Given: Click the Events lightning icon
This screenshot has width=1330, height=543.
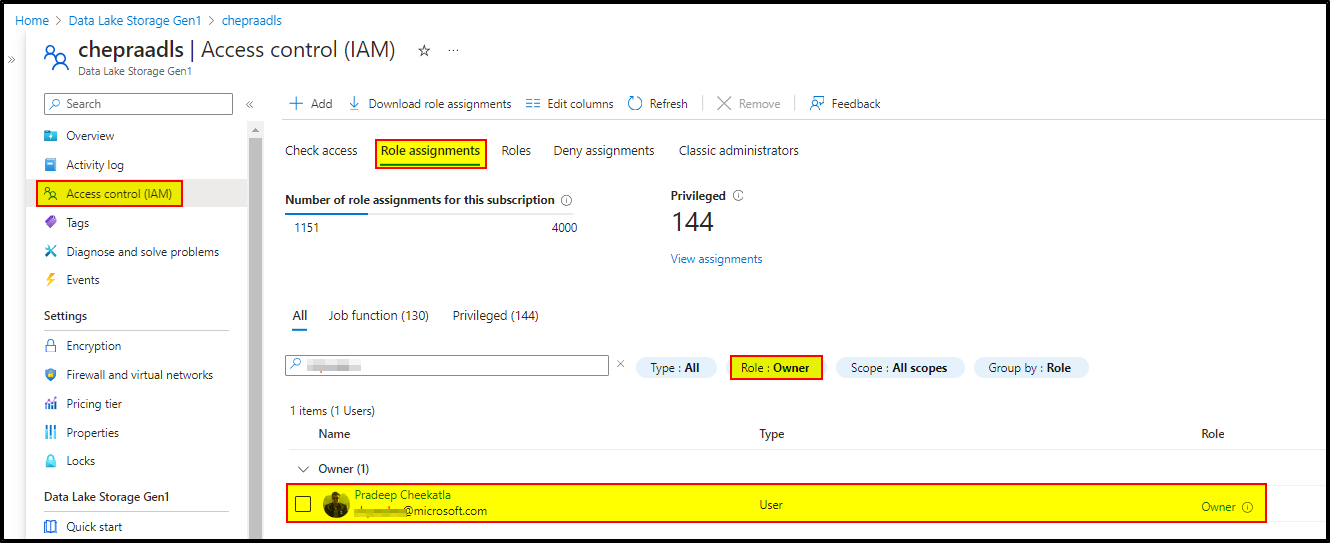Looking at the screenshot, I should [51, 280].
